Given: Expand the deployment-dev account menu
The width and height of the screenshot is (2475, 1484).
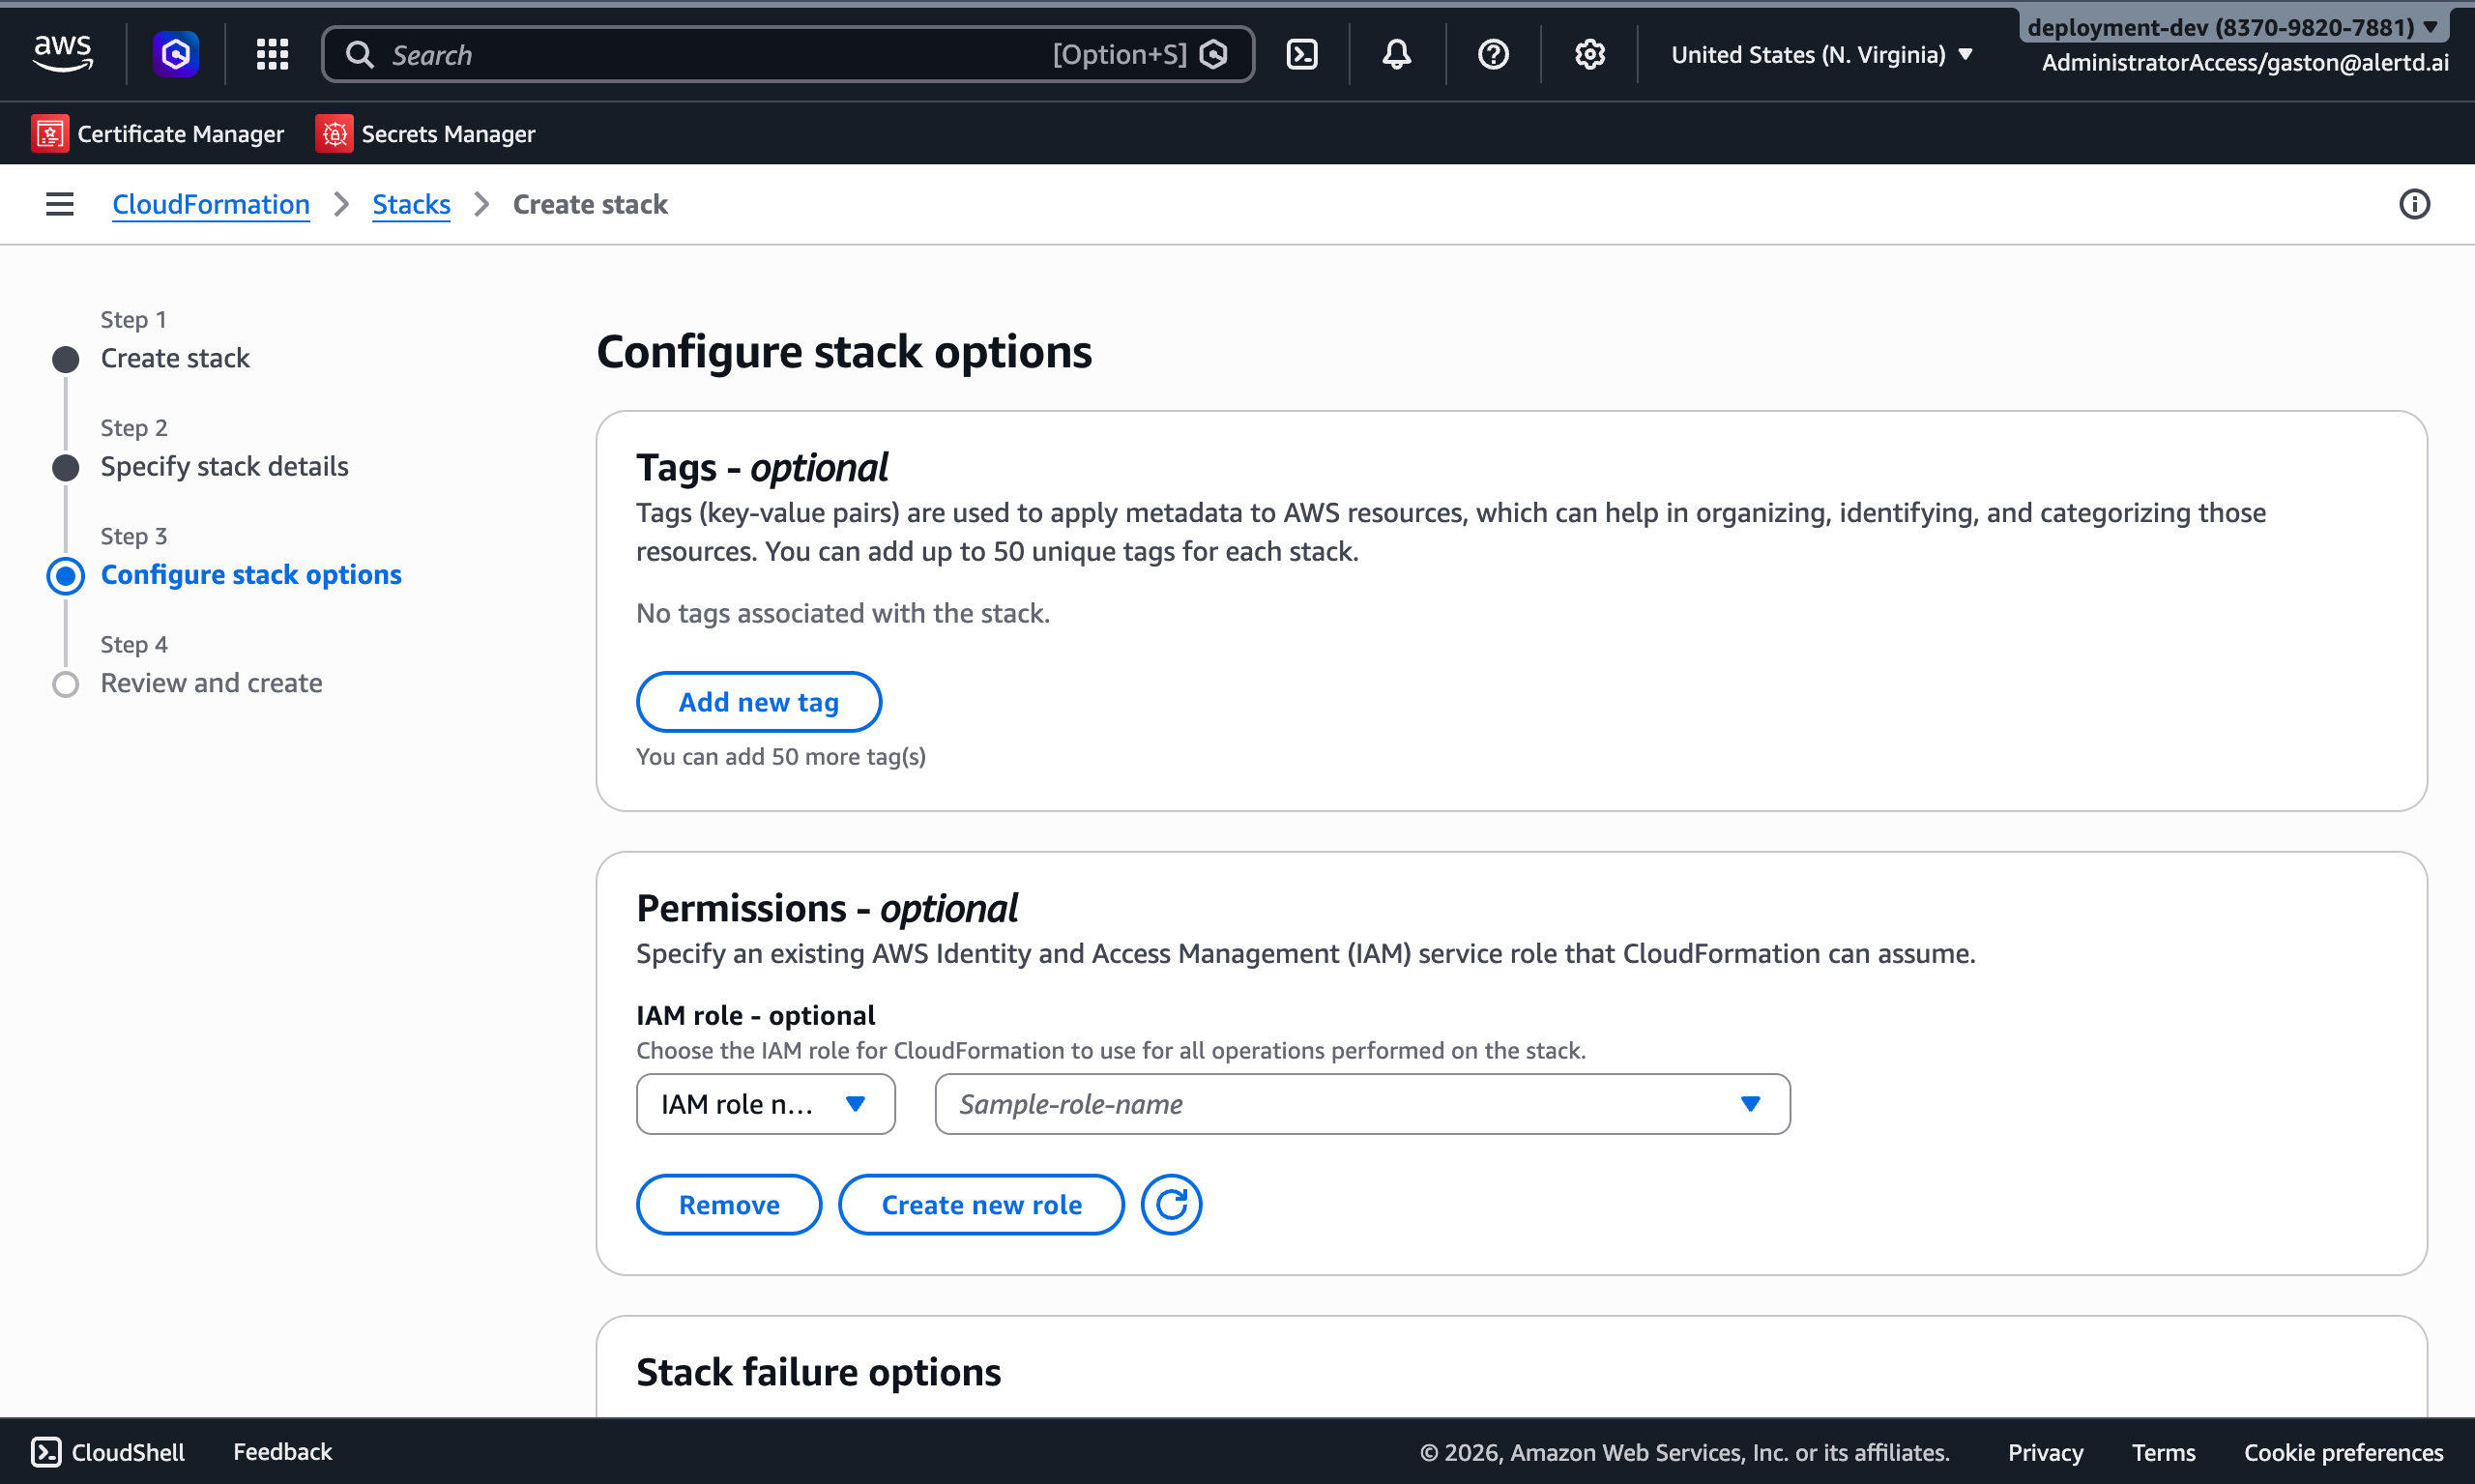Looking at the screenshot, I should 2232,27.
